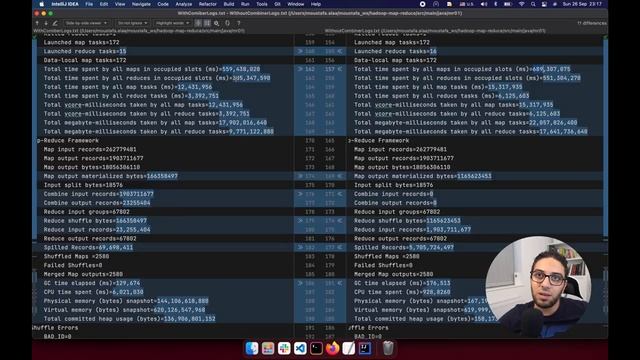Click right pane Data-local map tasks=172 line
The image size is (640, 360).
395,60
